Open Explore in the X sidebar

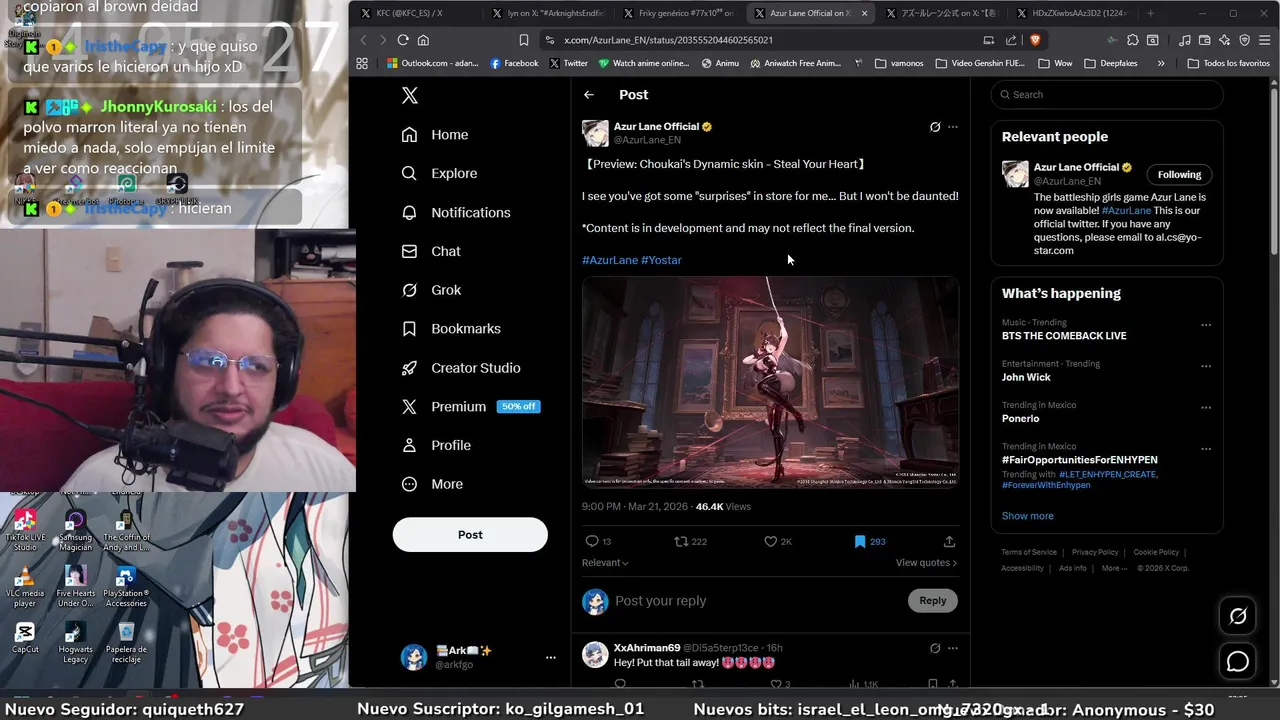click(439, 173)
